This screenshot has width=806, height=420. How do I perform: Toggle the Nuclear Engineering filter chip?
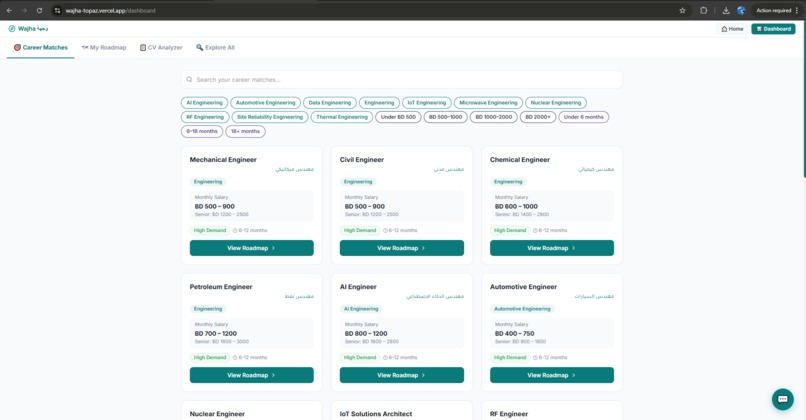(556, 103)
